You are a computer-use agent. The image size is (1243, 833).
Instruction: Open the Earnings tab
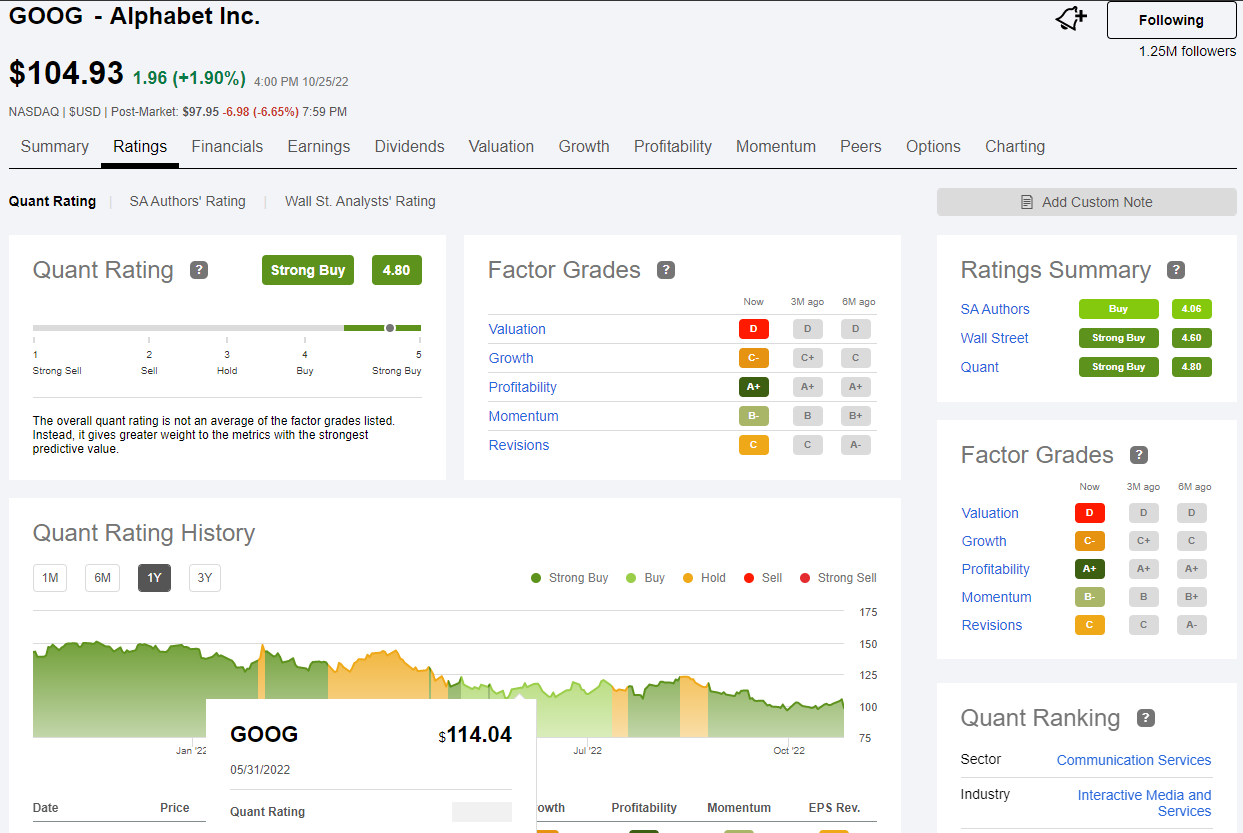click(x=319, y=146)
